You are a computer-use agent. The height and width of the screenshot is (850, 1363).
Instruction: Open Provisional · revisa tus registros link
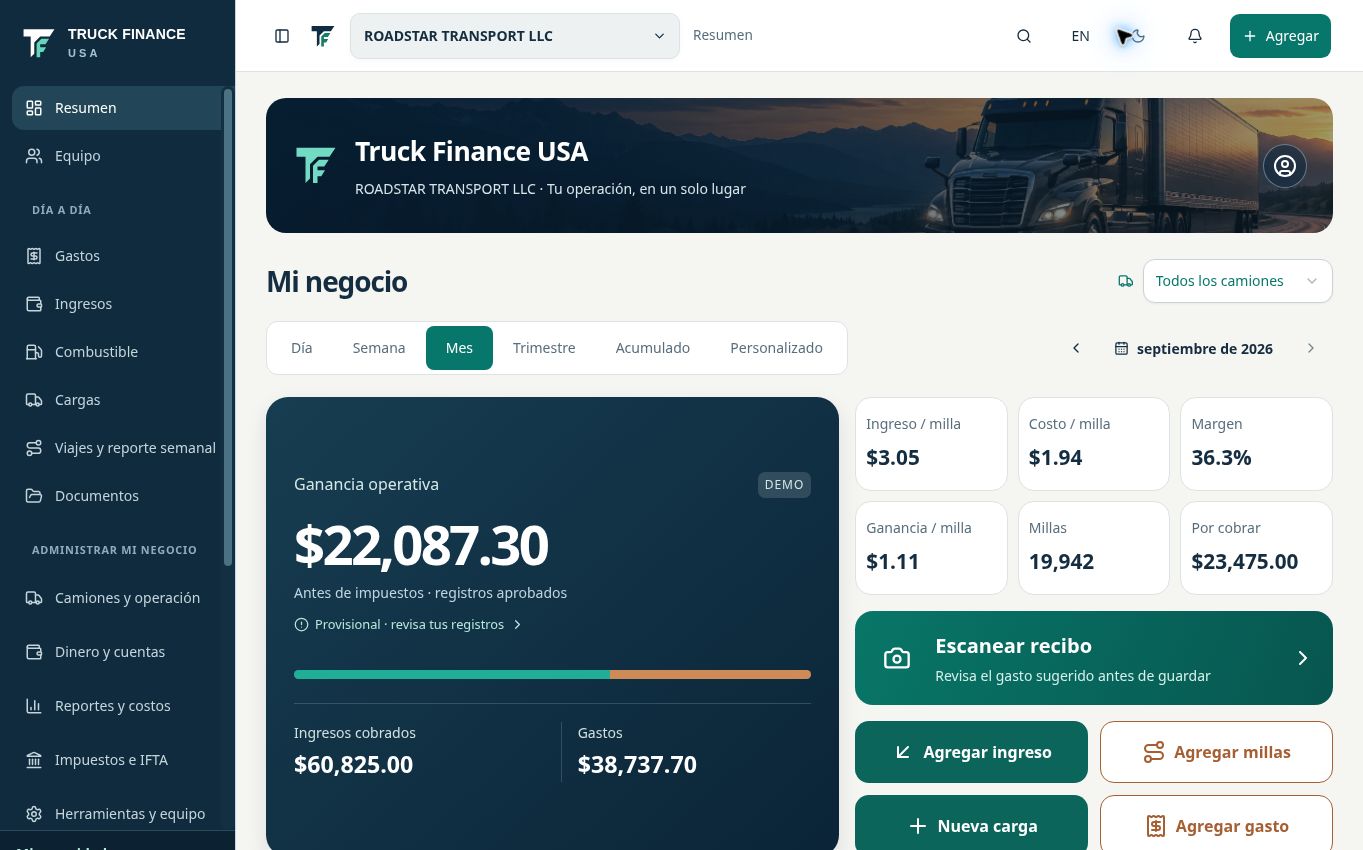click(x=408, y=624)
